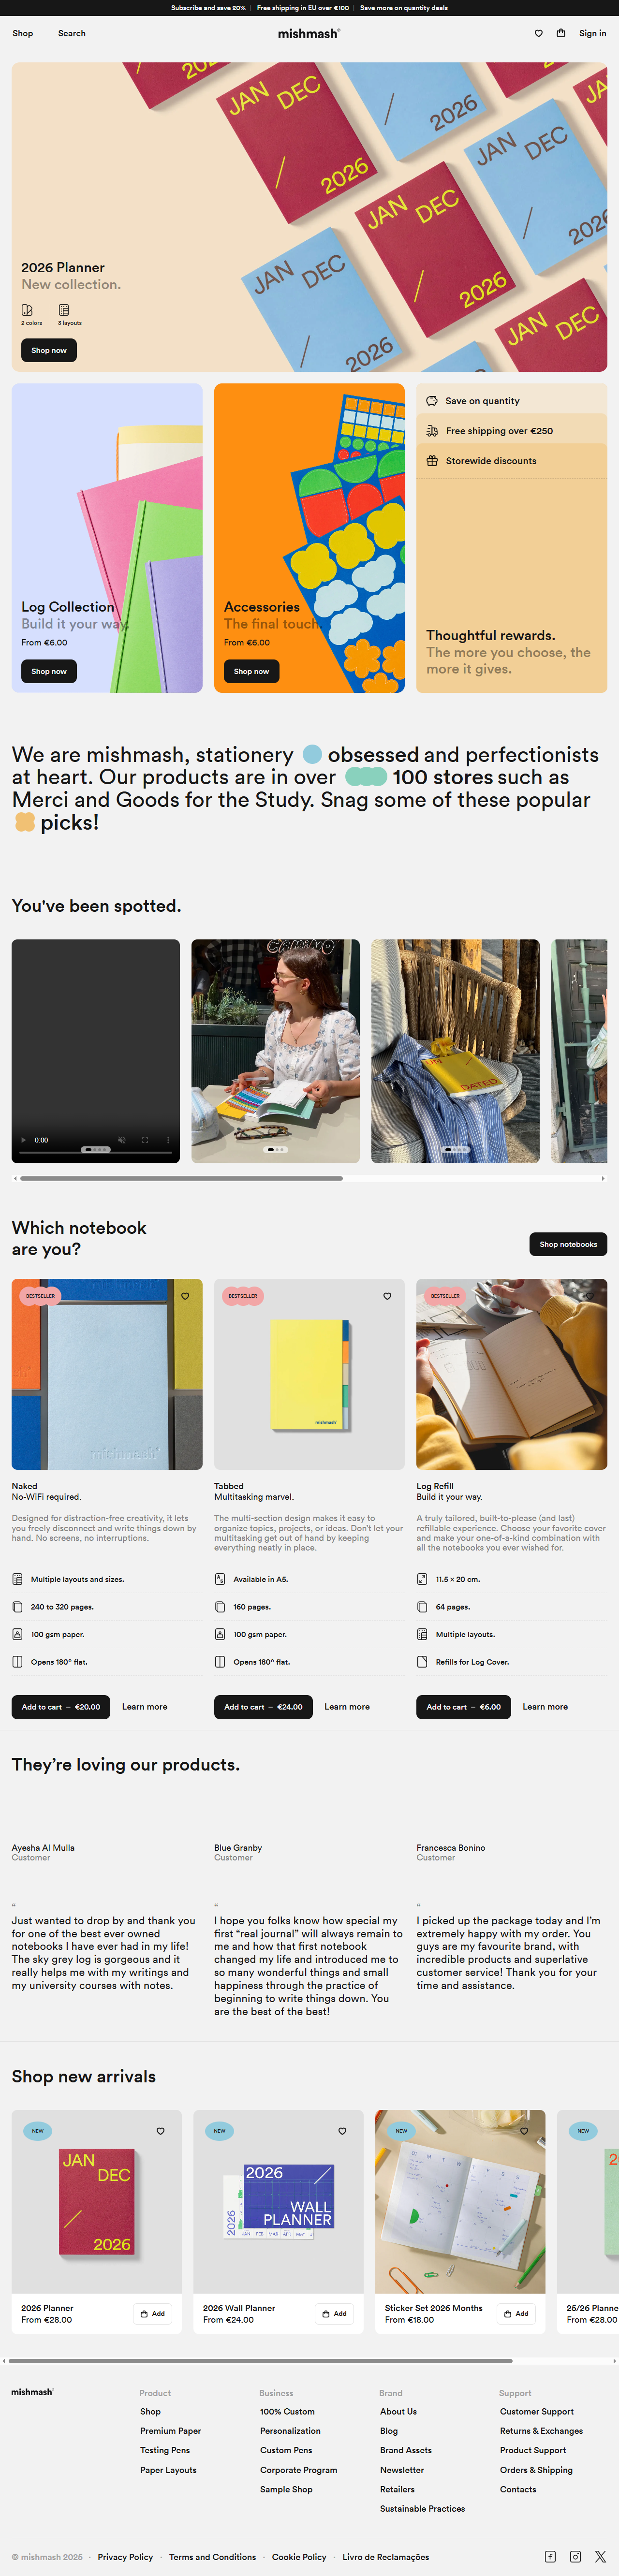Click Shop notebooks button
Screen dimensions: 619x2576
click(x=568, y=1244)
